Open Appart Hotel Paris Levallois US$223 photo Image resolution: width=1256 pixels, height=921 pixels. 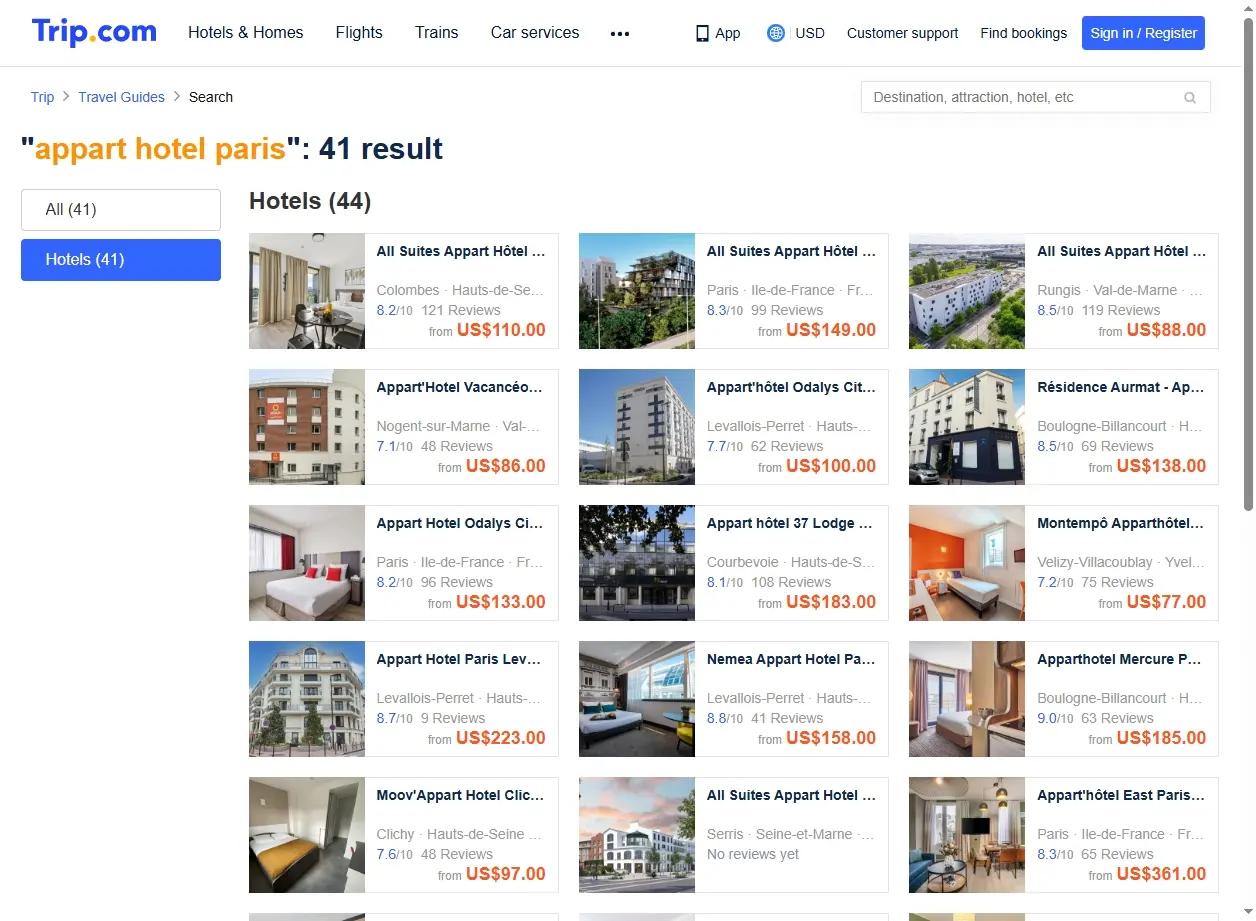point(307,699)
